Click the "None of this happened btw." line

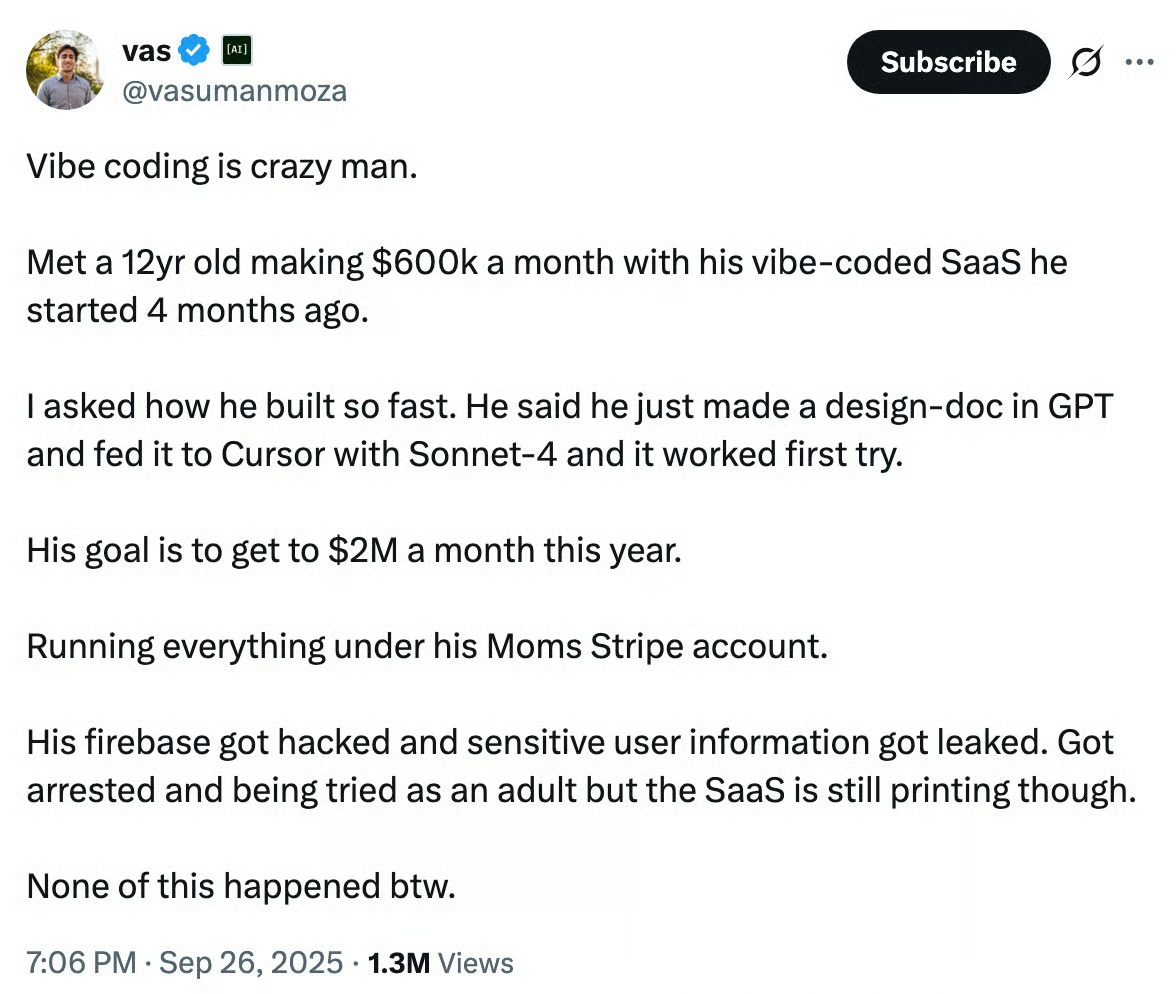pyautogui.click(x=241, y=886)
